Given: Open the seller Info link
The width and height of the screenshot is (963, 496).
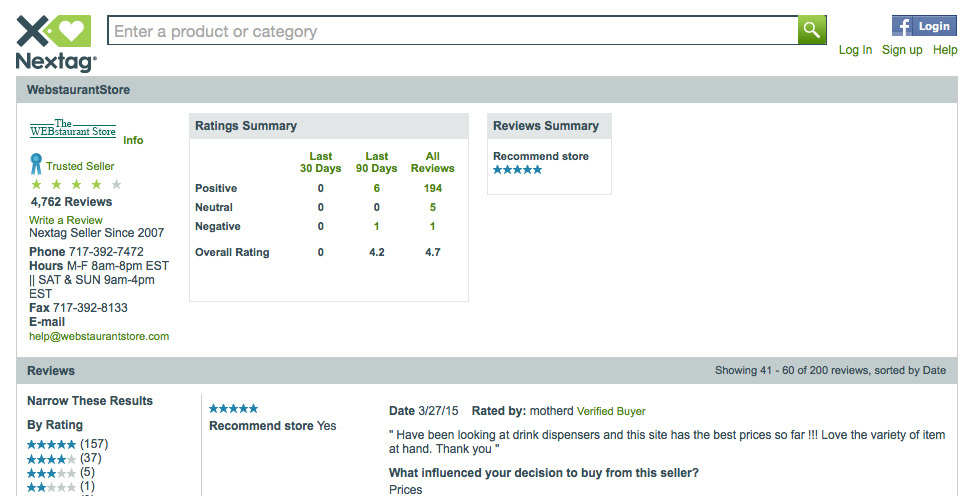Looking at the screenshot, I should [133, 140].
